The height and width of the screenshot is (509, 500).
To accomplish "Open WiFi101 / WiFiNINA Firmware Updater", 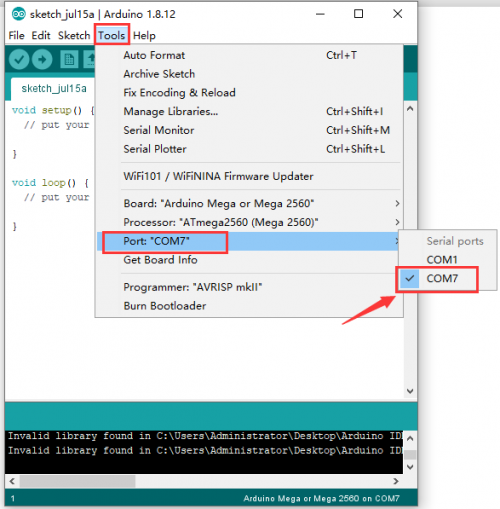I will click(x=249, y=176).
